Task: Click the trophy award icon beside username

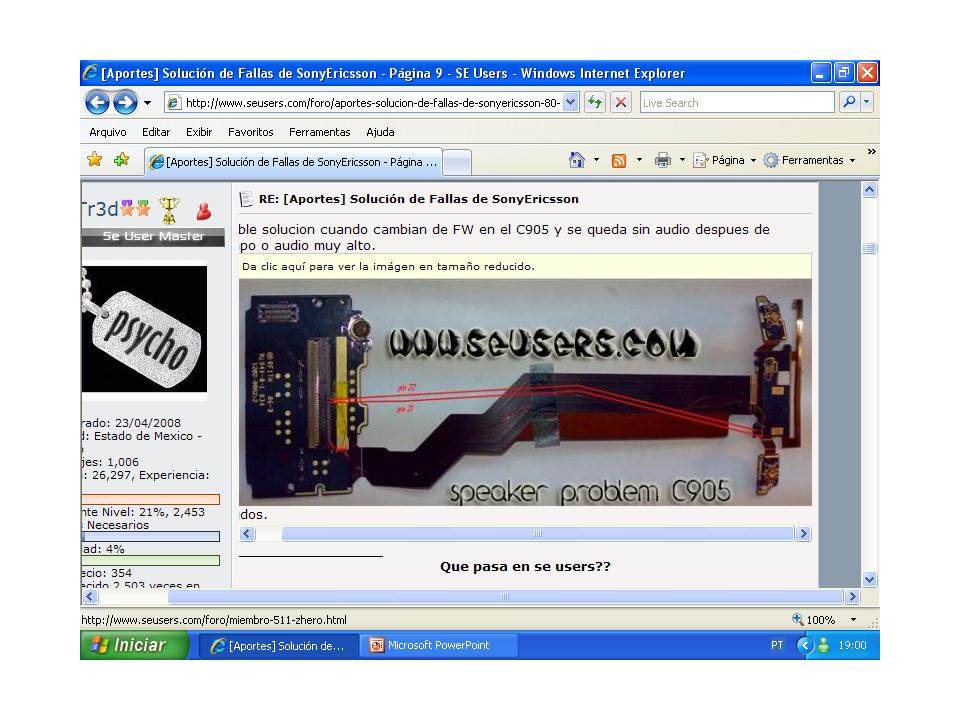Action: click(x=169, y=211)
